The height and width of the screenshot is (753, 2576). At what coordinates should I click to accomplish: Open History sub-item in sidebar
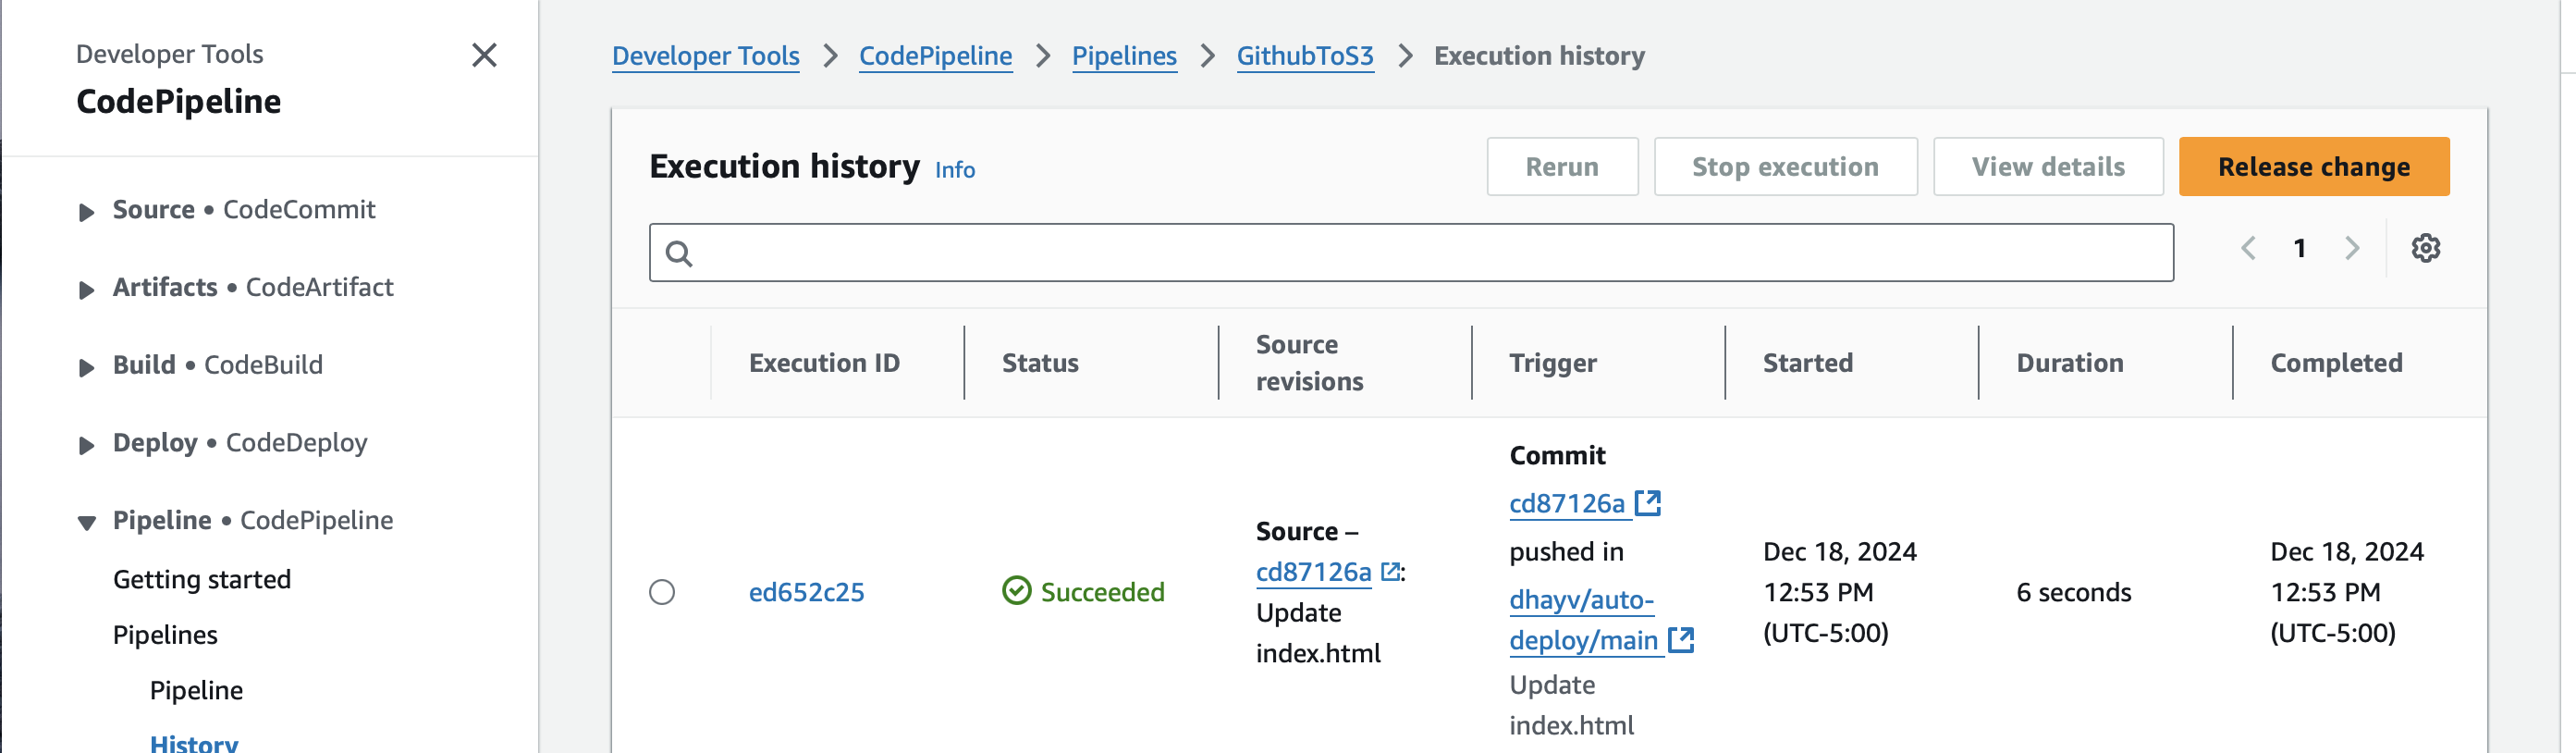coord(194,742)
